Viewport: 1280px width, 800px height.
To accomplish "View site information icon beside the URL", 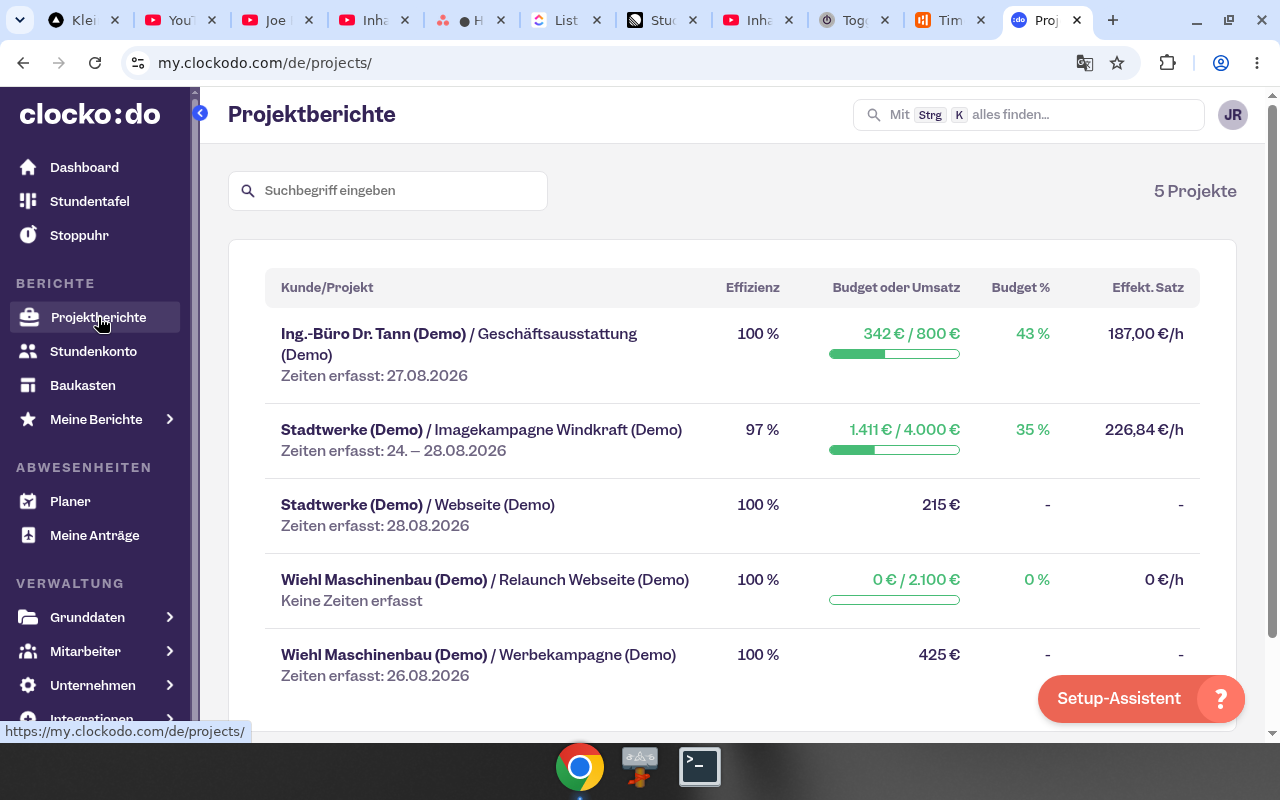I will [x=138, y=63].
